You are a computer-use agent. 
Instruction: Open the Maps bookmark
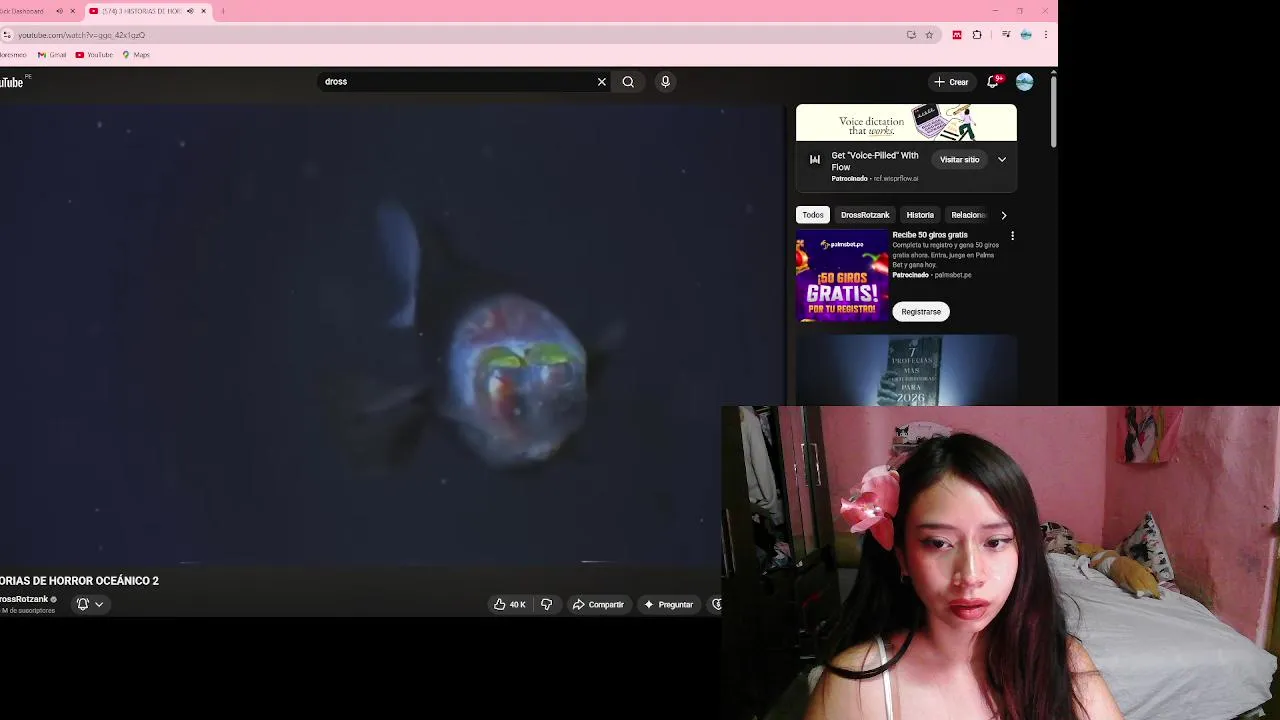(x=136, y=55)
